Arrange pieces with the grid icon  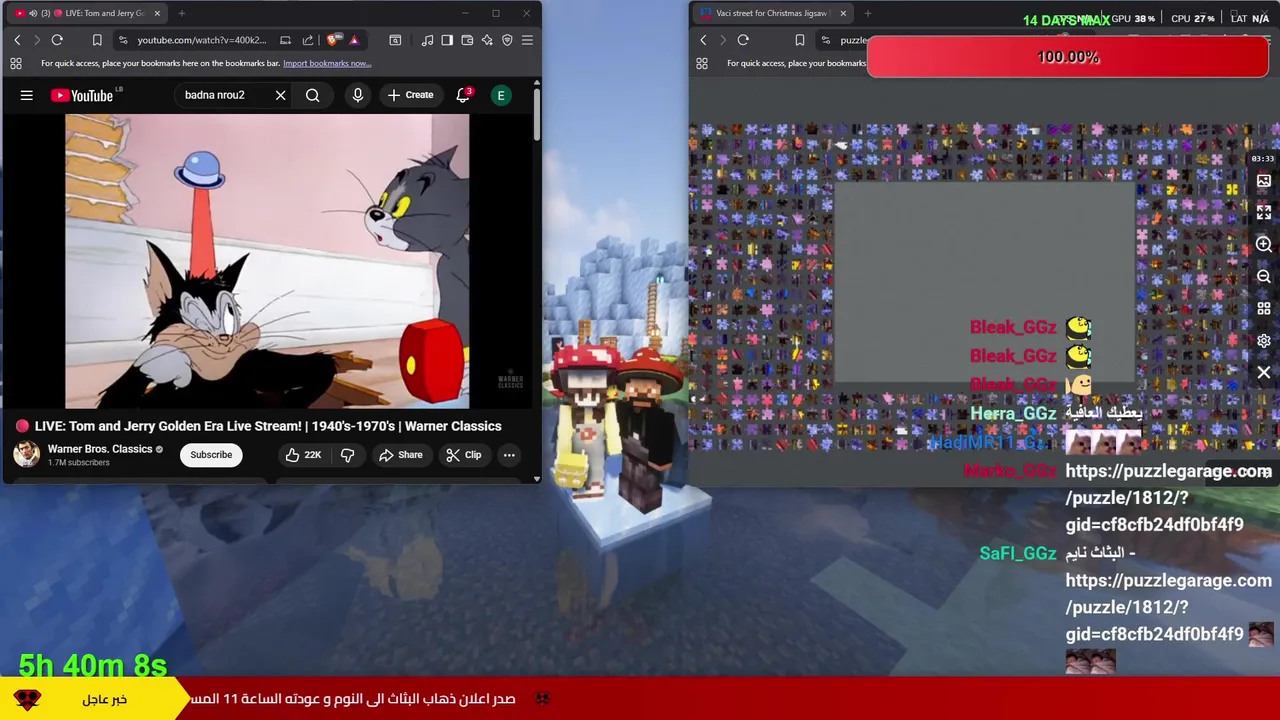coord(1264,309)
